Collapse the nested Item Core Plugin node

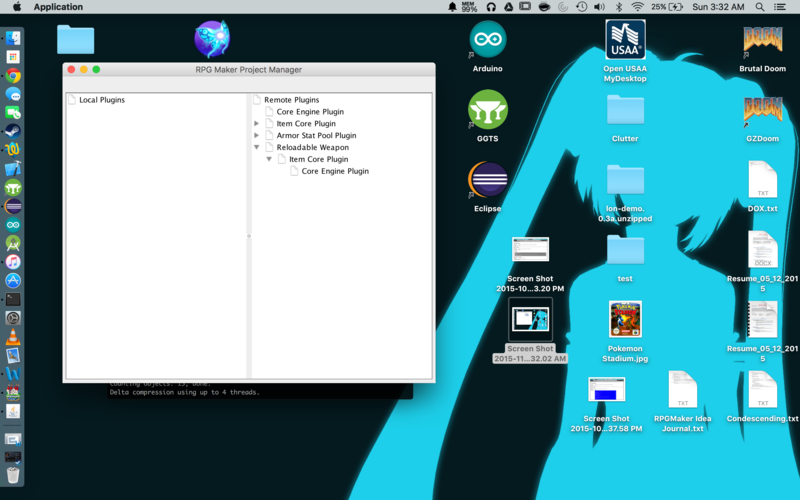tap(269, 160)
